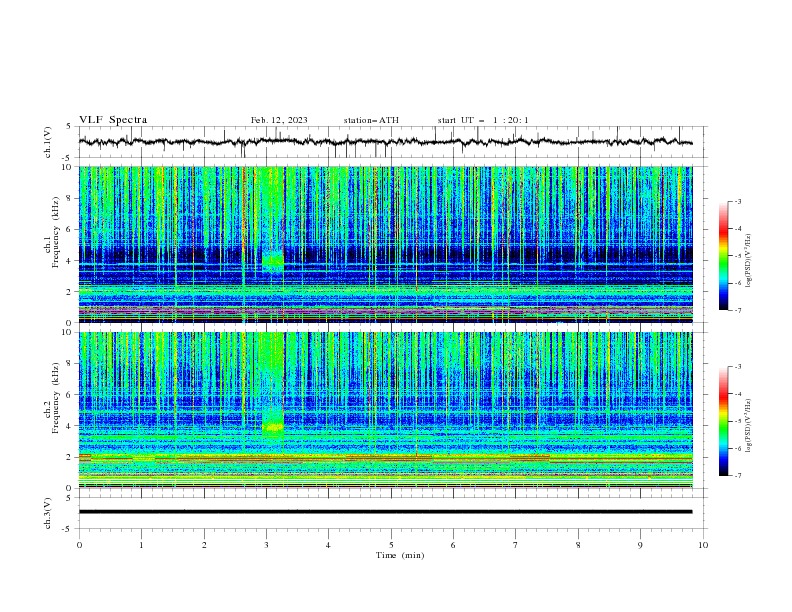Click the "7" tick on the time axis
Image resolution: width=792 pixels, height=612 pixels.
(x=516, y=545)
